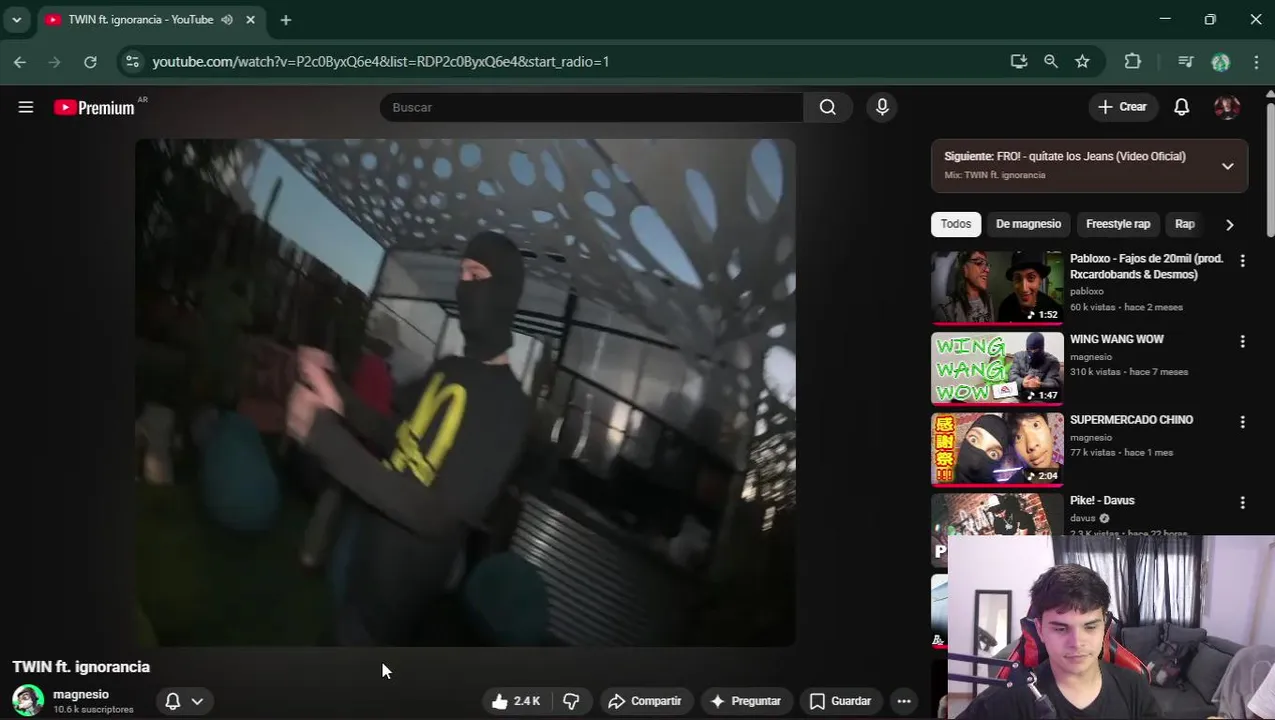
Task: Select the Freestyle rap filter chip
Action: (1118, 224)
